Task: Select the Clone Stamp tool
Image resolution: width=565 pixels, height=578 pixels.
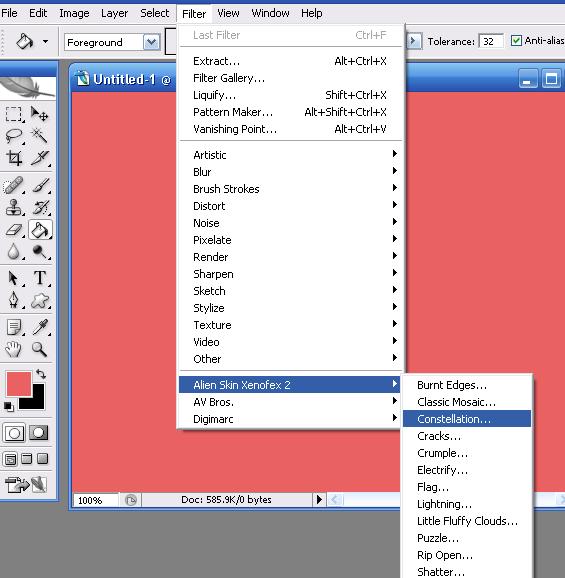Action: [14, 208]
